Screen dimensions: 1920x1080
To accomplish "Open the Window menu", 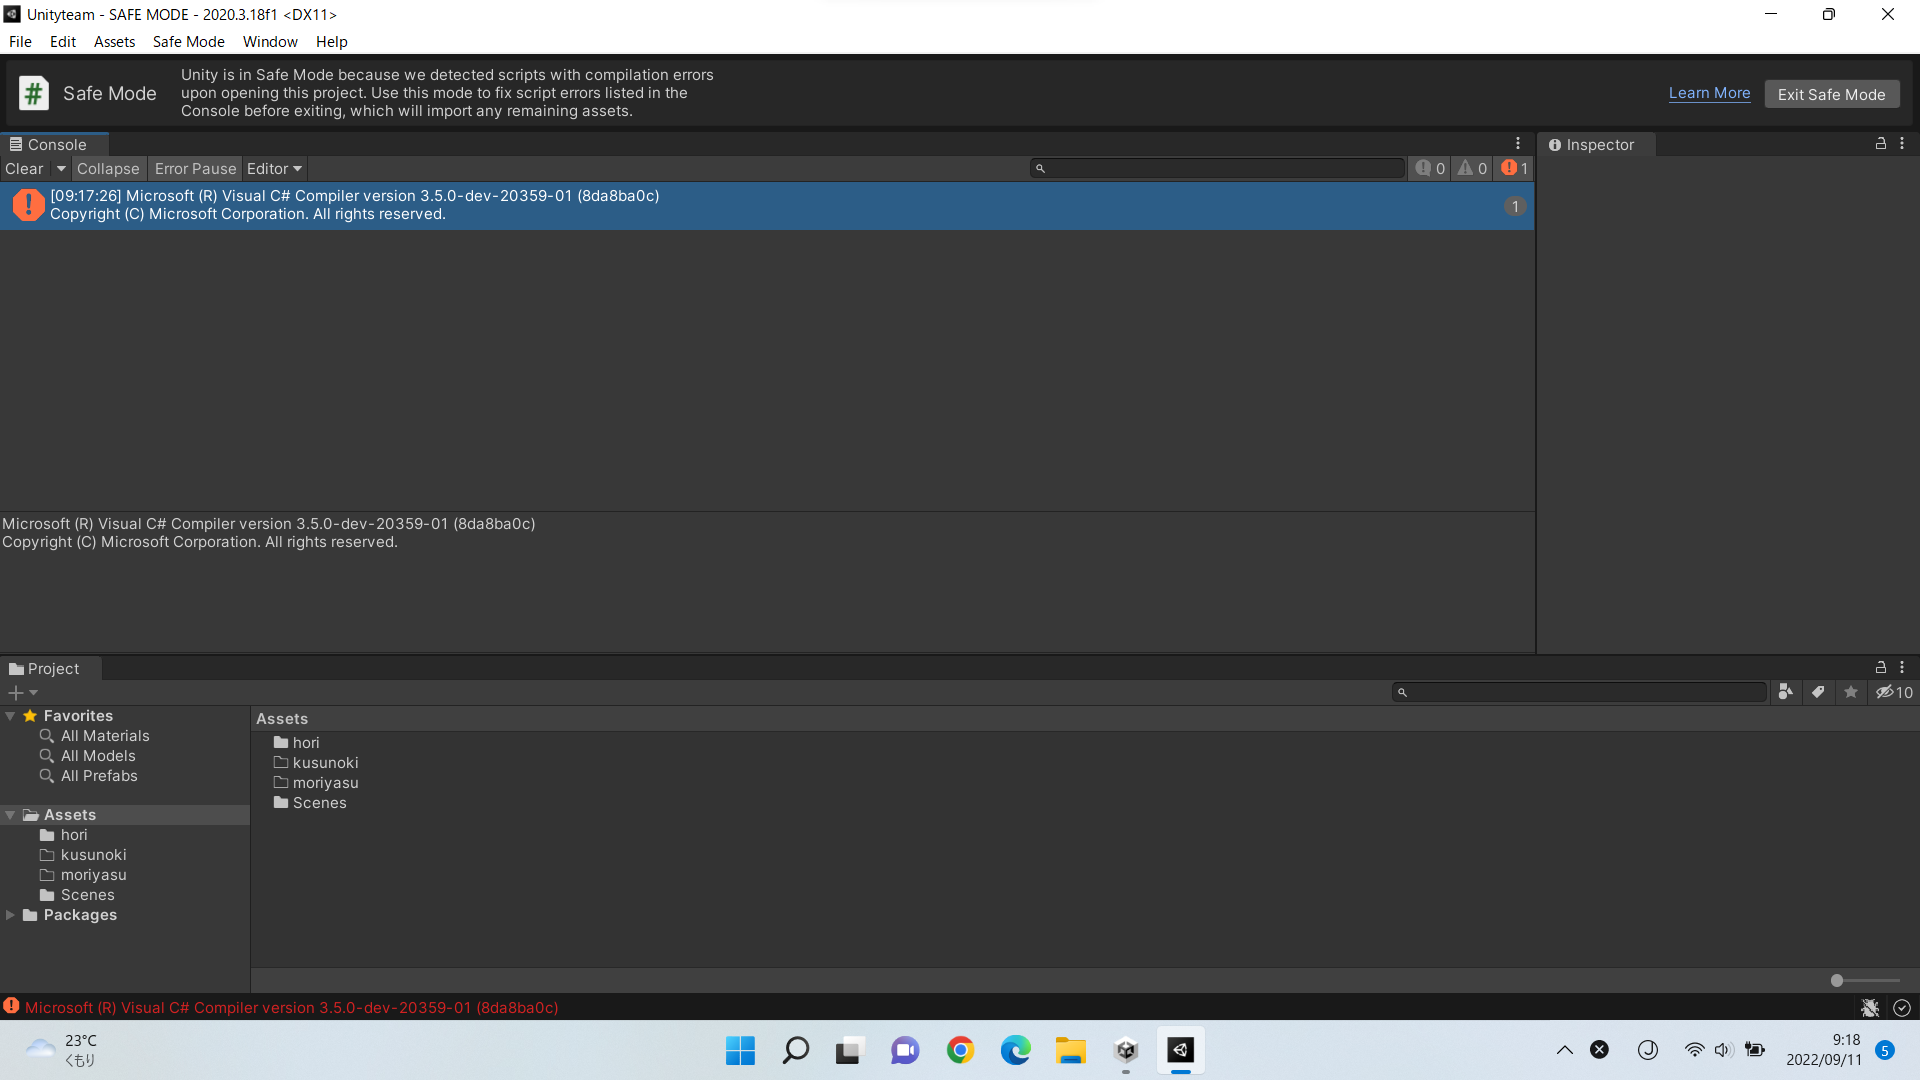I will click(270, 41).
